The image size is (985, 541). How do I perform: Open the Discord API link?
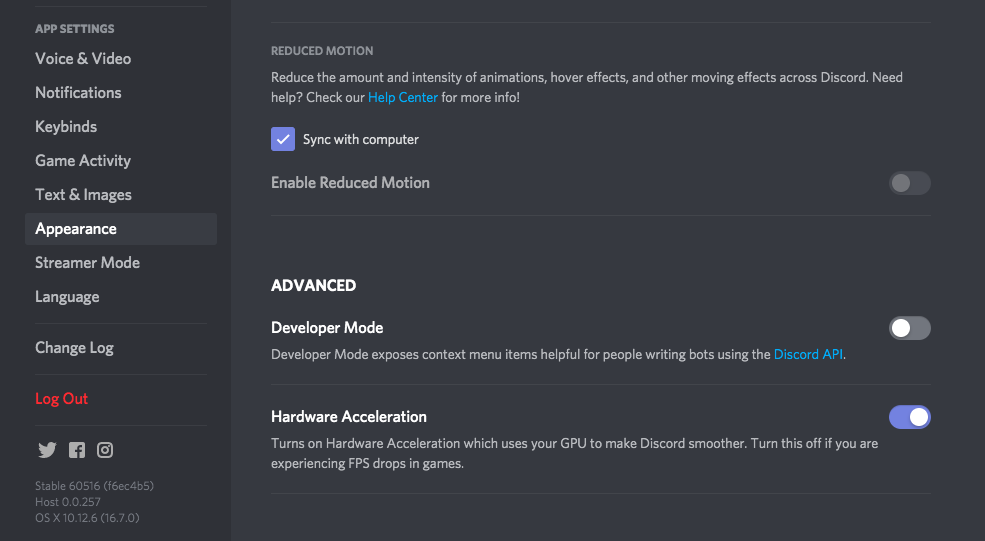click(808, 354)
